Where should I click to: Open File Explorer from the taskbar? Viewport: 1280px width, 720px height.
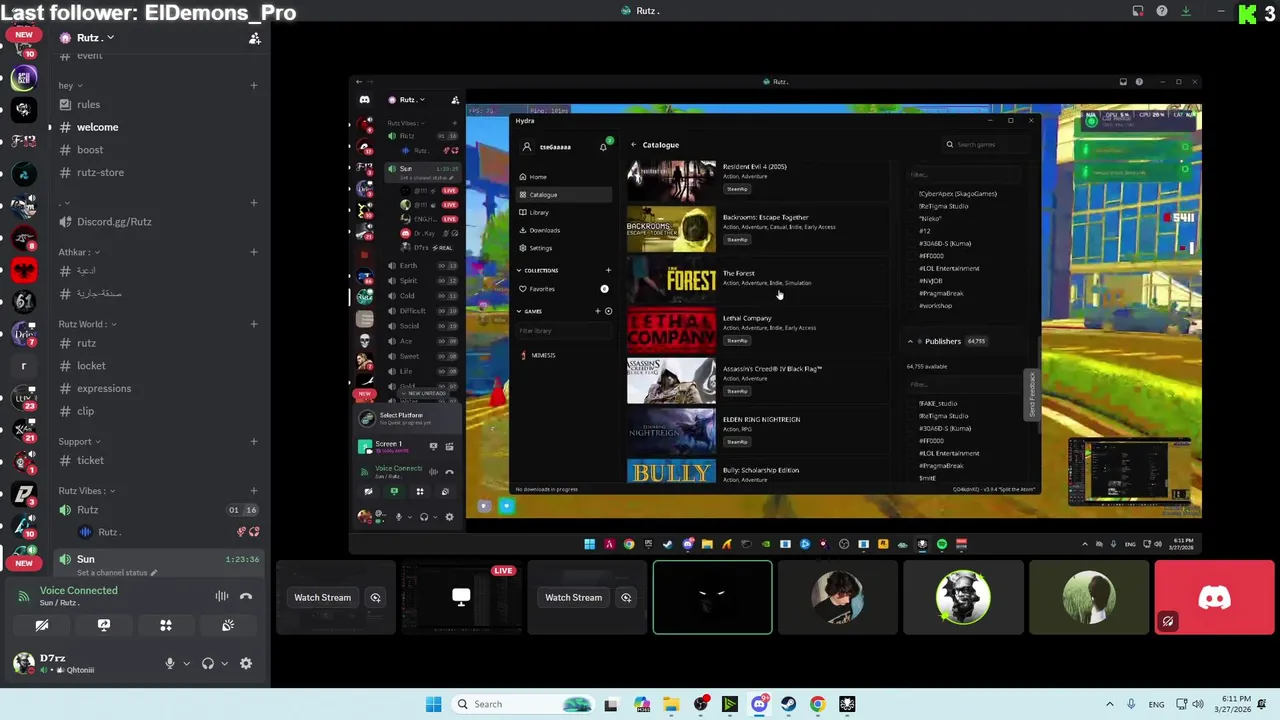[671, 704]
